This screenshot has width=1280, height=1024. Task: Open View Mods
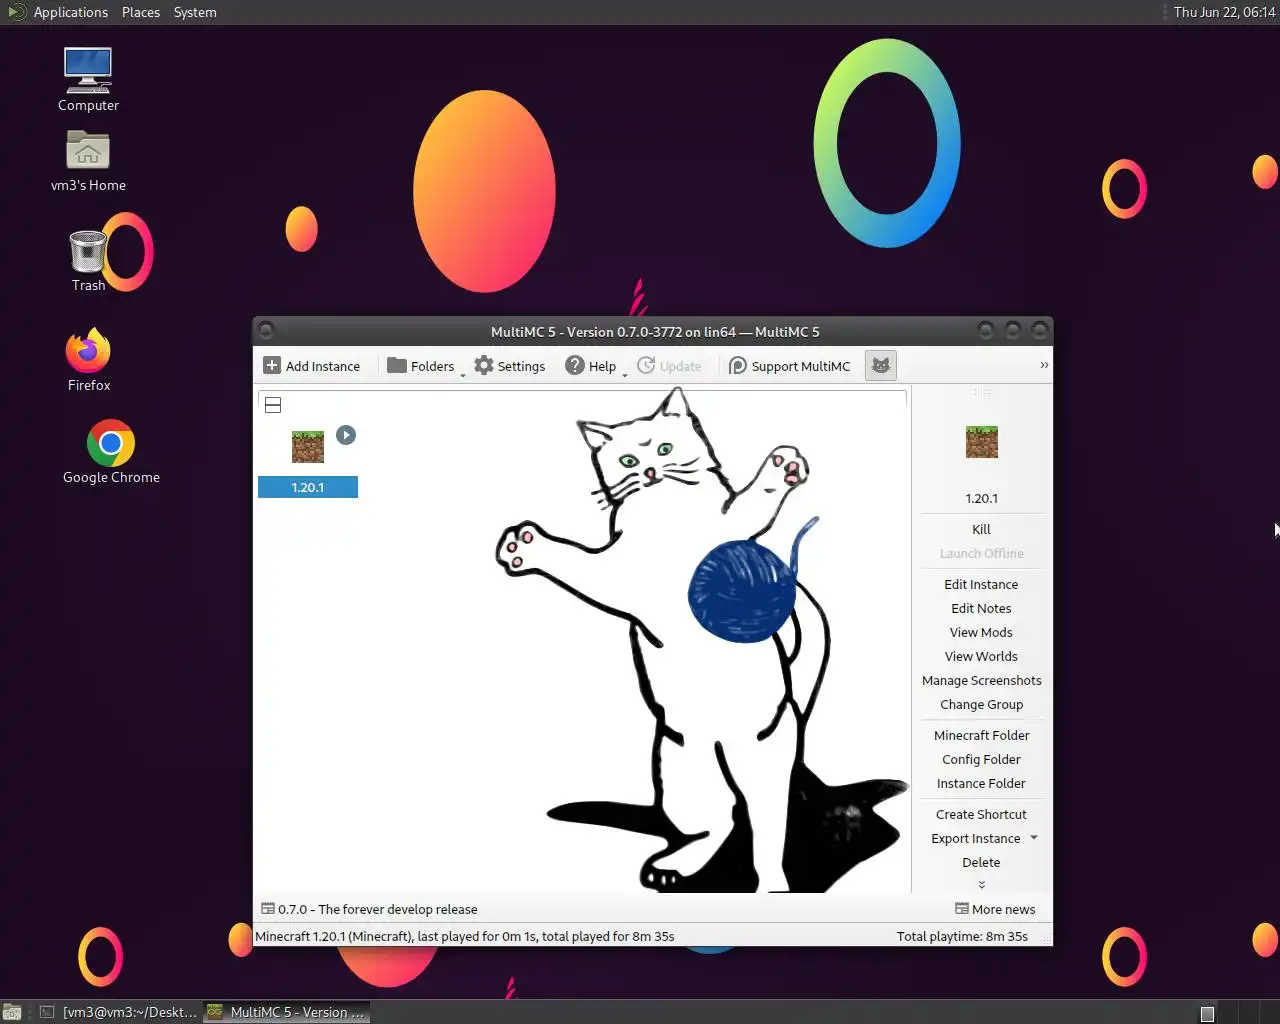coord(982,632)
